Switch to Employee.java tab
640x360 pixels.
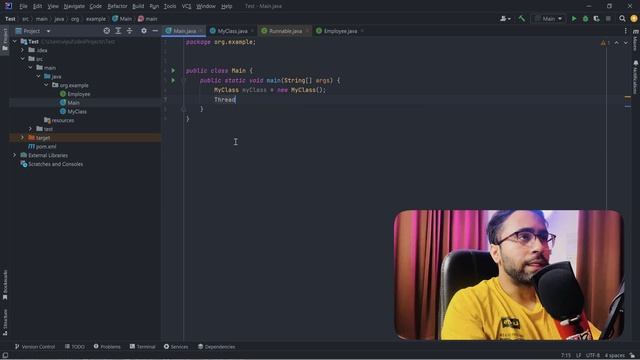(339, 31)
